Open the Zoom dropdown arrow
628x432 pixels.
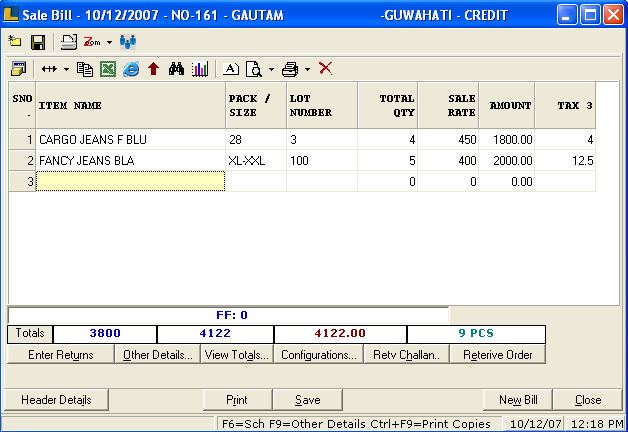(109, 42)
